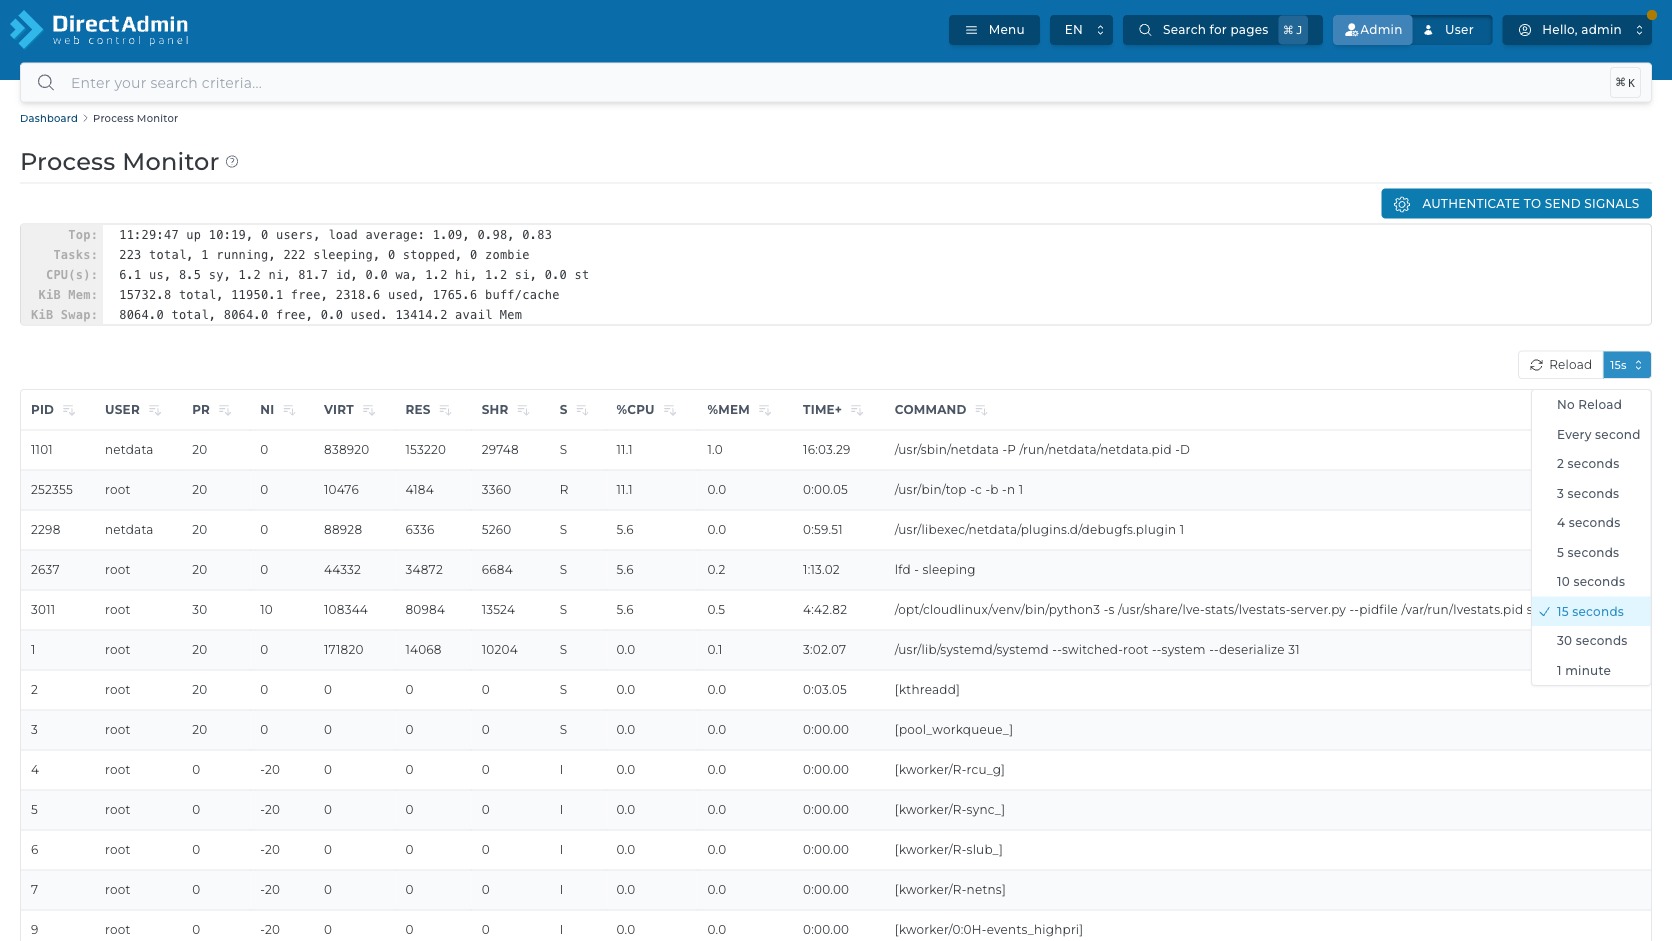The height and width of the screenshot is (941, 1672).
Task: Open the Process Monitor help icon
Action: 232,162
